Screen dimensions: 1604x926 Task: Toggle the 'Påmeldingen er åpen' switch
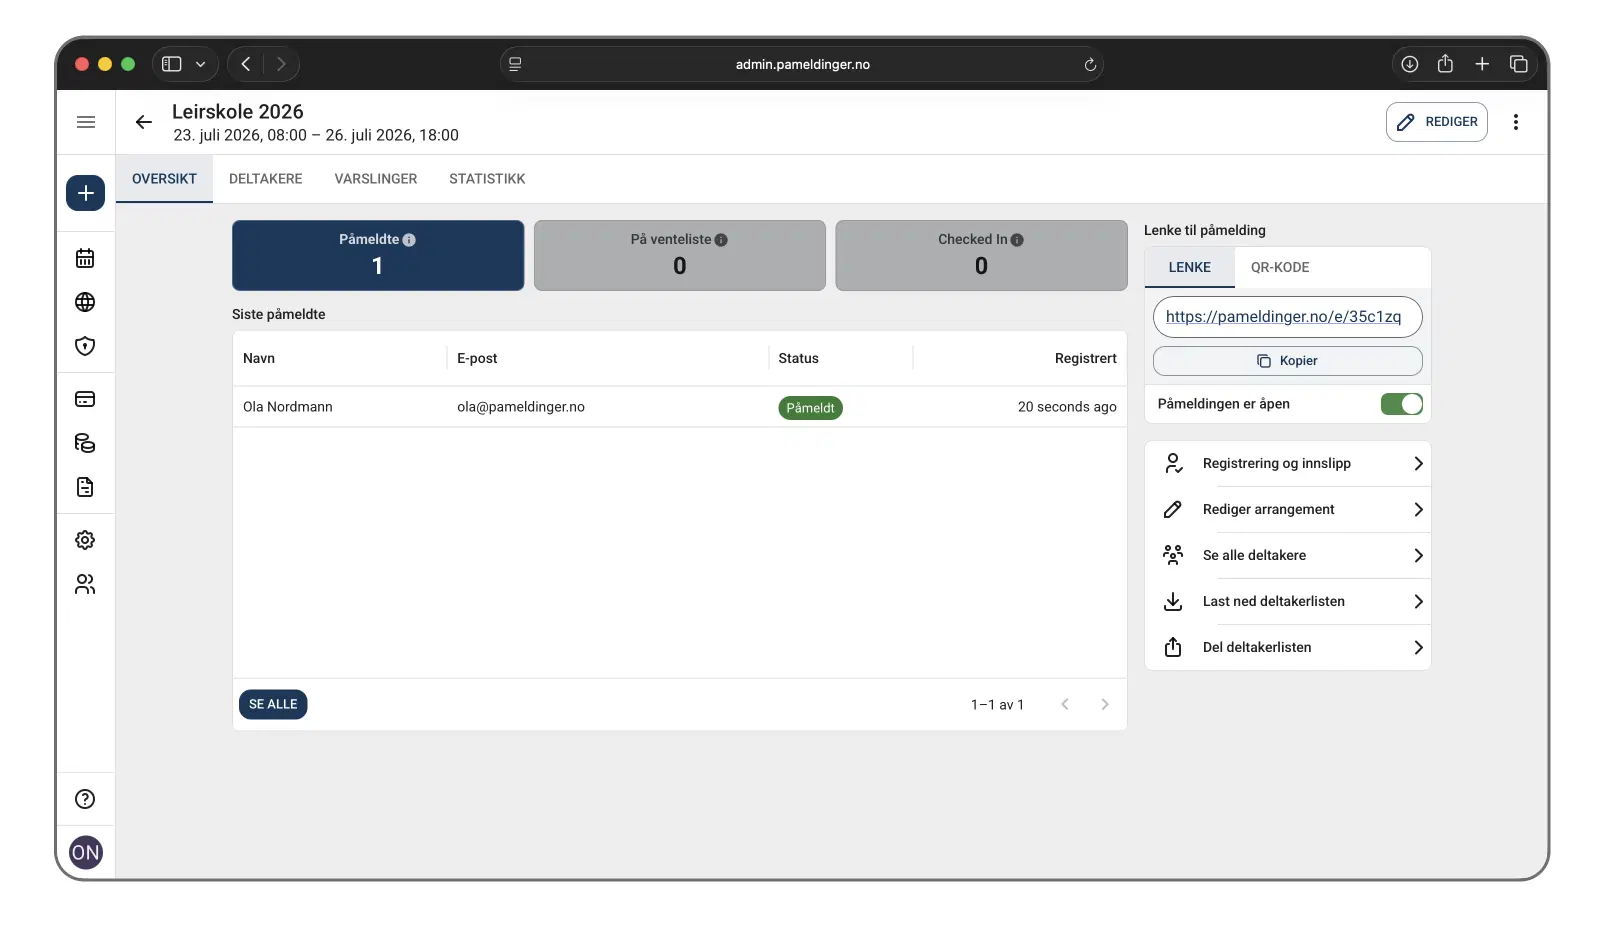point(1401,404)
